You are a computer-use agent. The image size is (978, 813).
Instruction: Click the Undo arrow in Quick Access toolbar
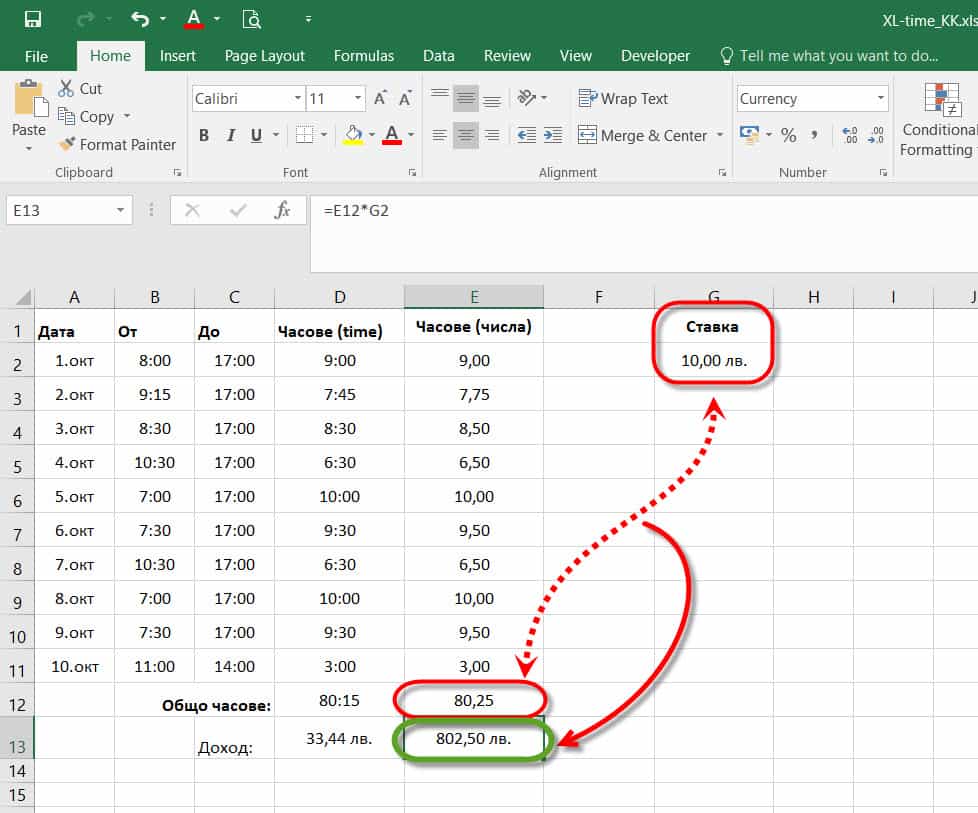tap(140, 19)
